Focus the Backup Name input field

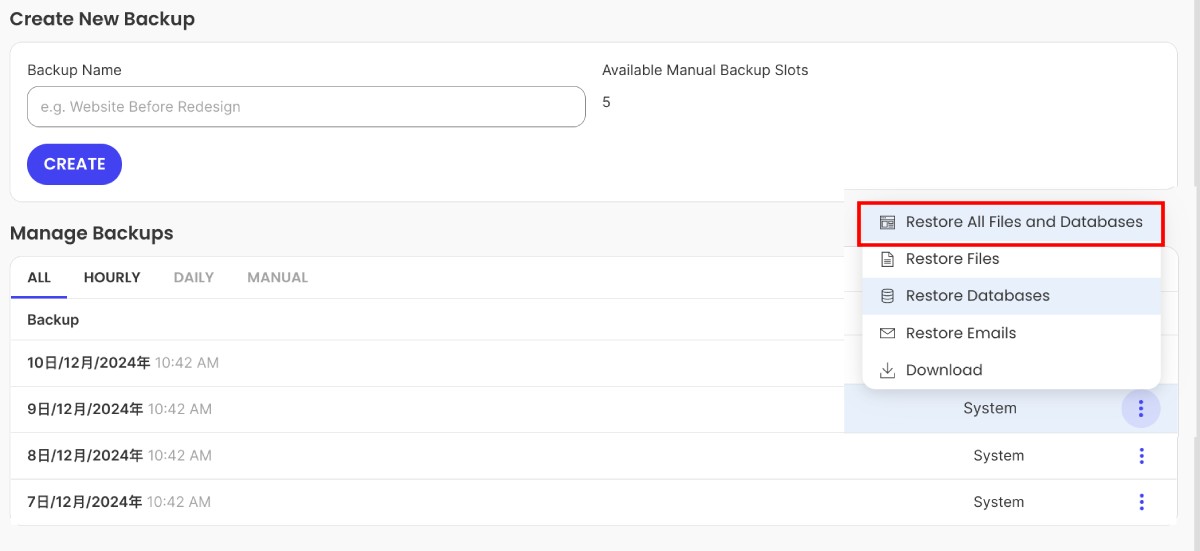tap(306, 107)
